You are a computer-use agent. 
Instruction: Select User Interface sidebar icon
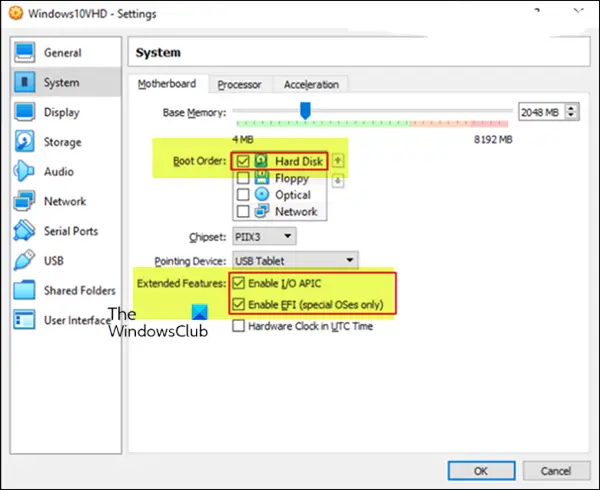(x=24, y=319)
